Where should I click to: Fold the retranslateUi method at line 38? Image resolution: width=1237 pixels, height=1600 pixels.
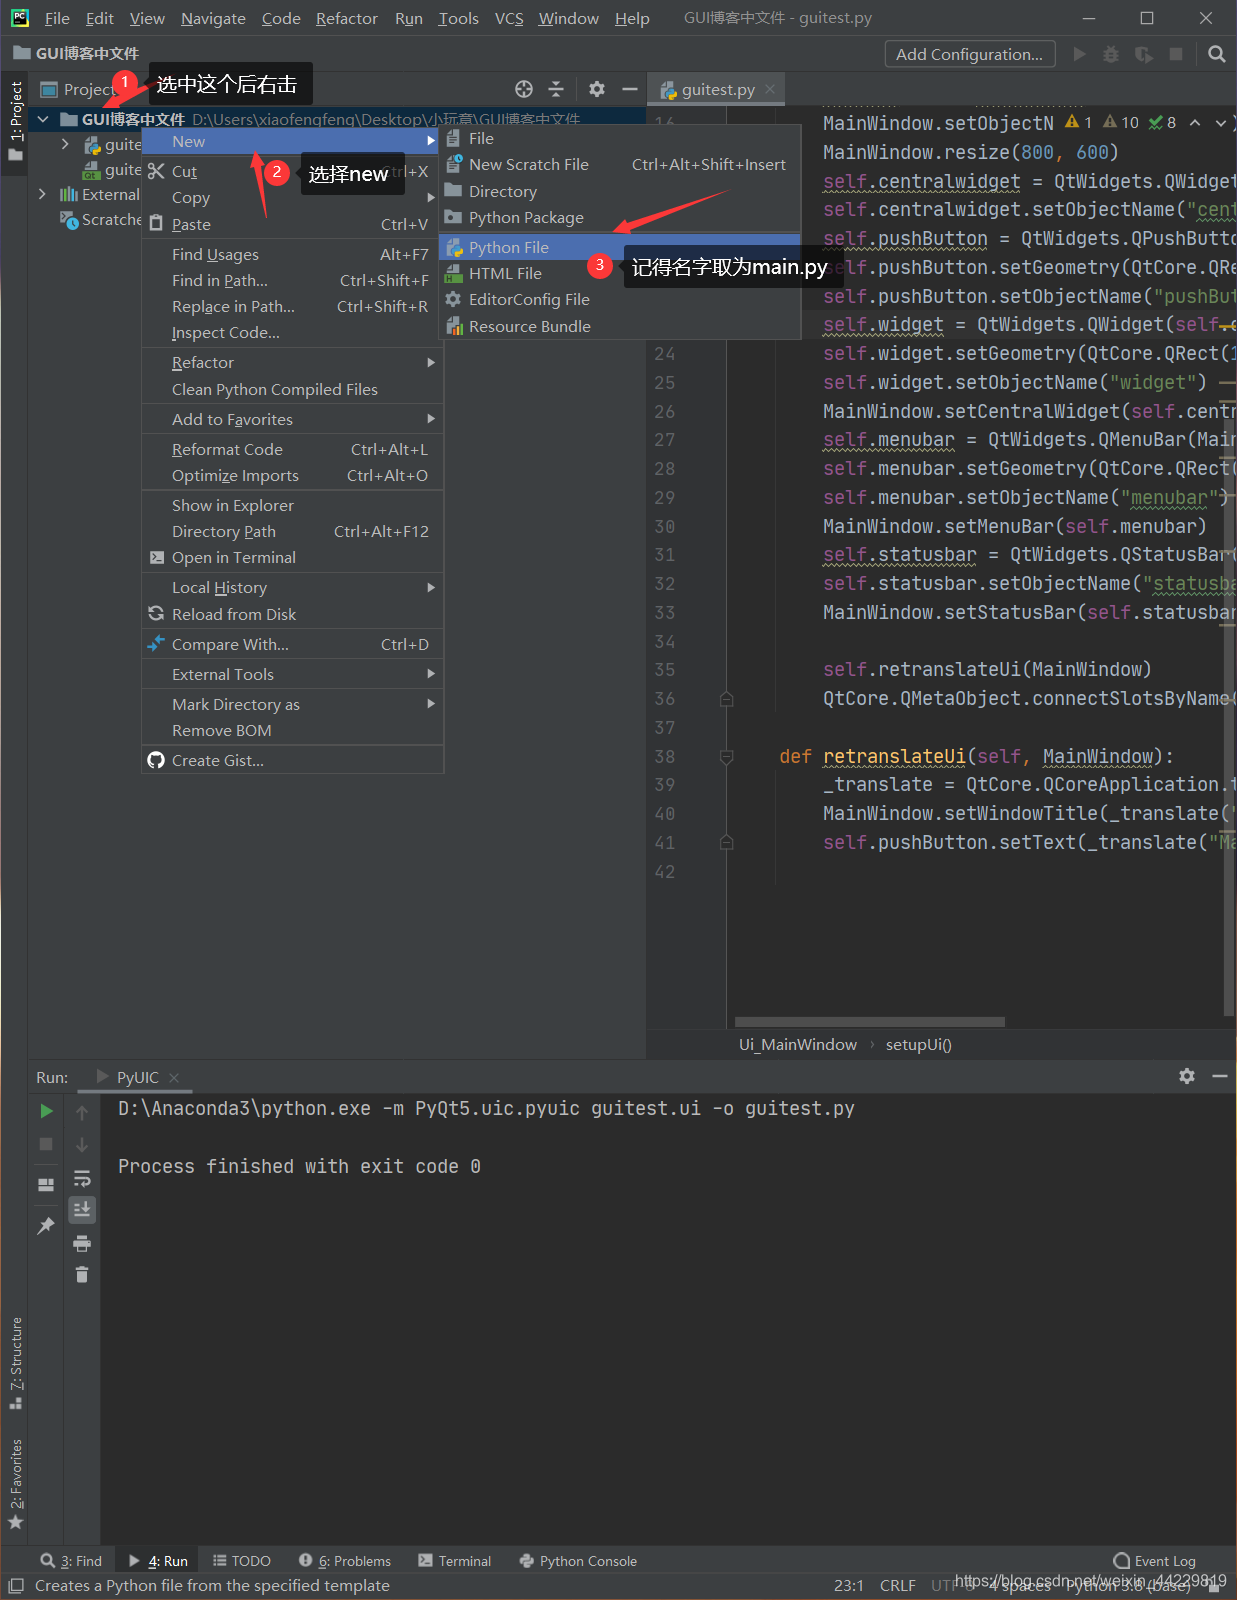727,757
